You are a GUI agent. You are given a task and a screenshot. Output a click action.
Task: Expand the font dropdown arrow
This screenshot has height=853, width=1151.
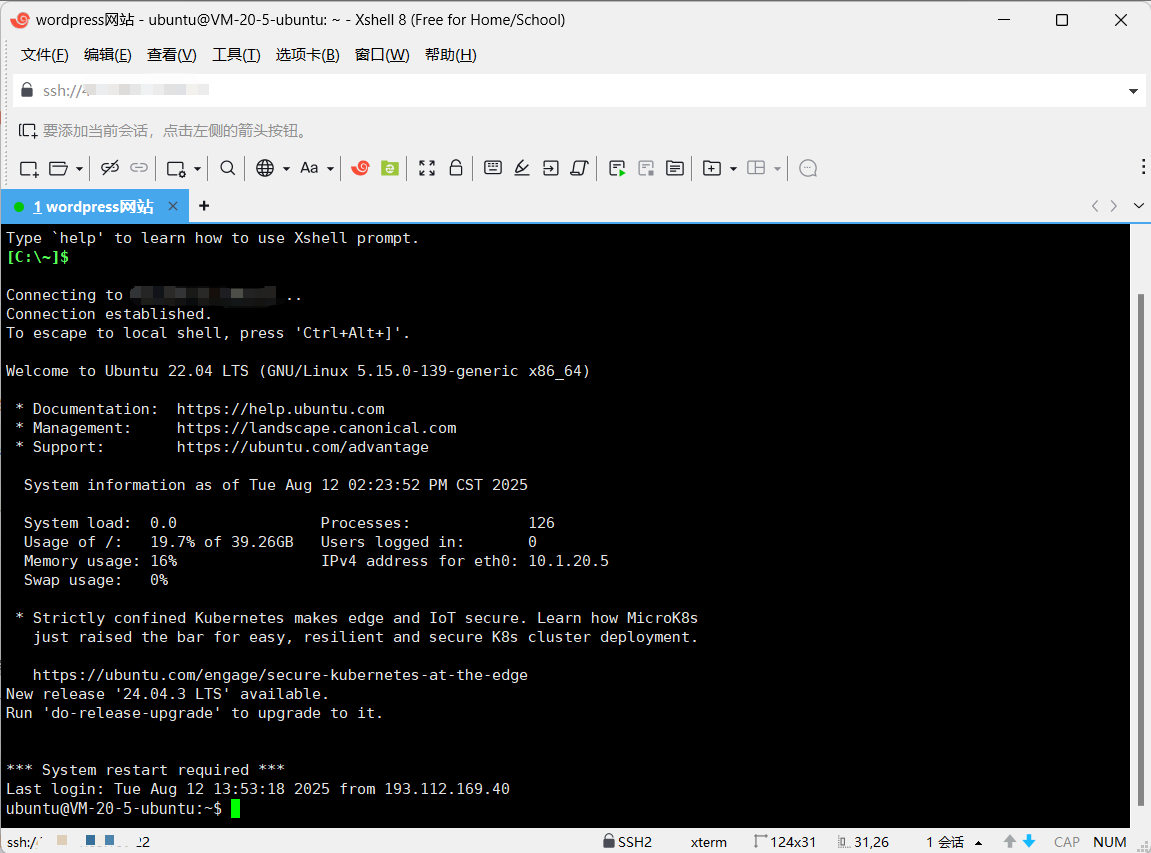tap(330, 169)
